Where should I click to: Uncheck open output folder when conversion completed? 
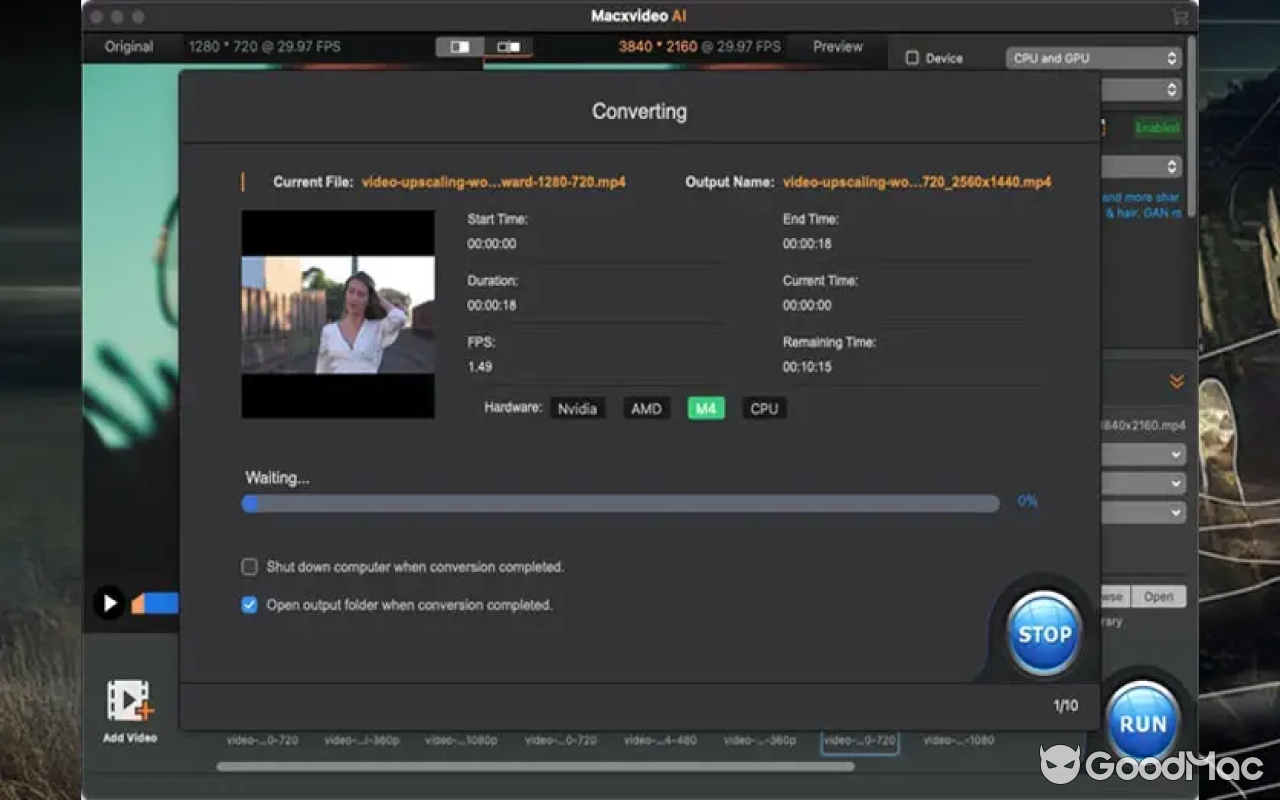click(250, 605)
